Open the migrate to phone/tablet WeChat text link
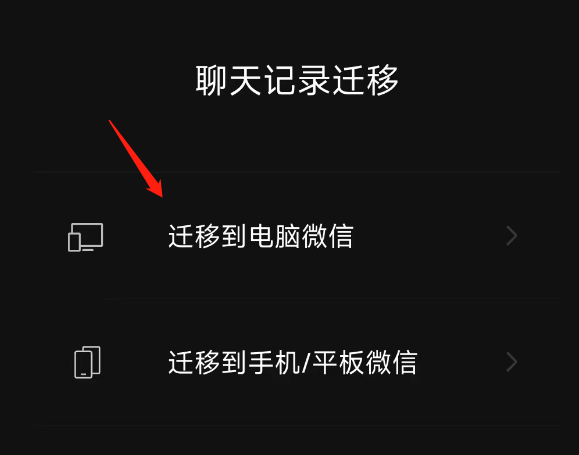This screenshot has width=579, height=455. tap(293, 362)
